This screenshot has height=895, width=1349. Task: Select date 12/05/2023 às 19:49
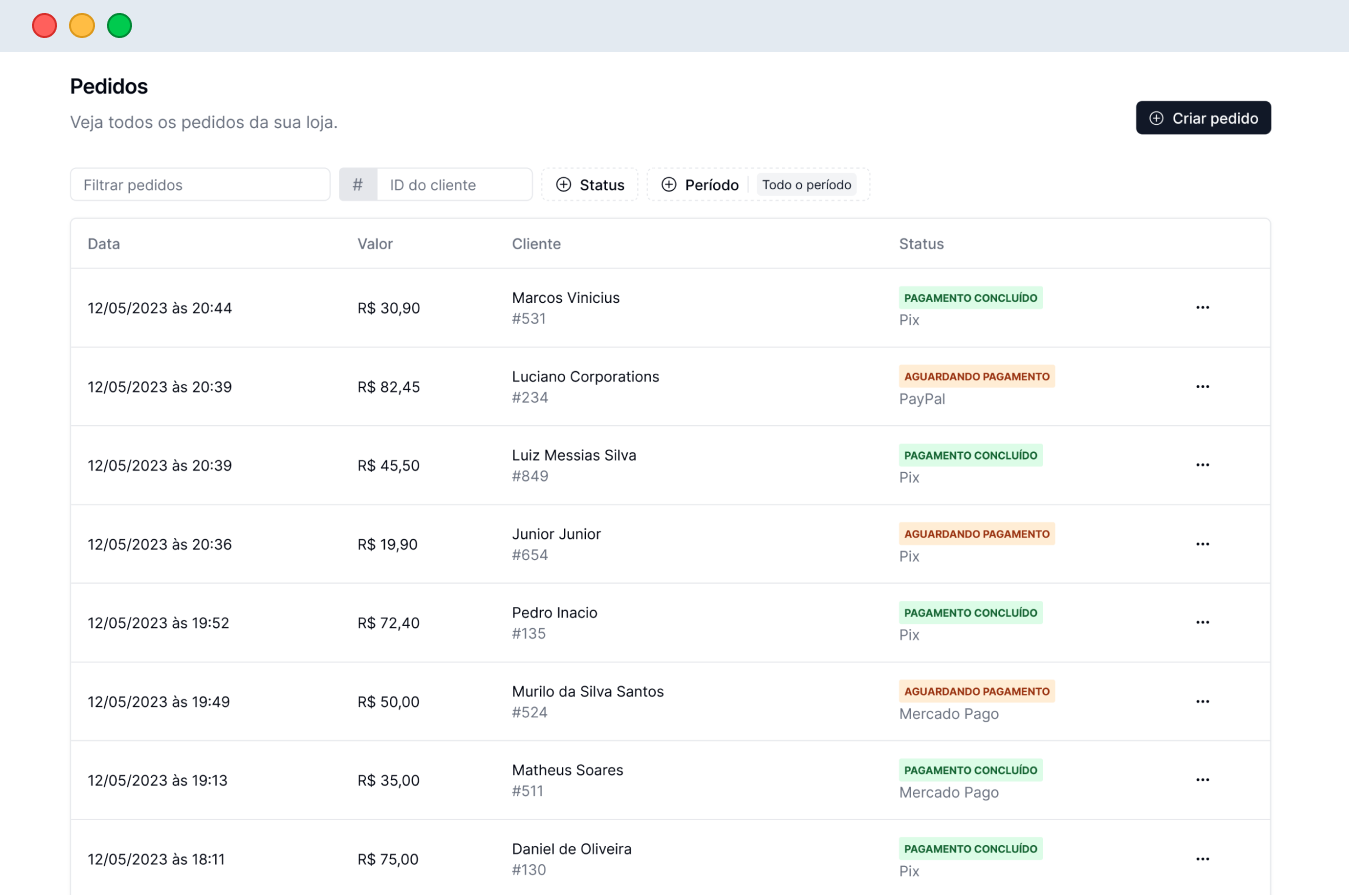click(x=159, y=702)
